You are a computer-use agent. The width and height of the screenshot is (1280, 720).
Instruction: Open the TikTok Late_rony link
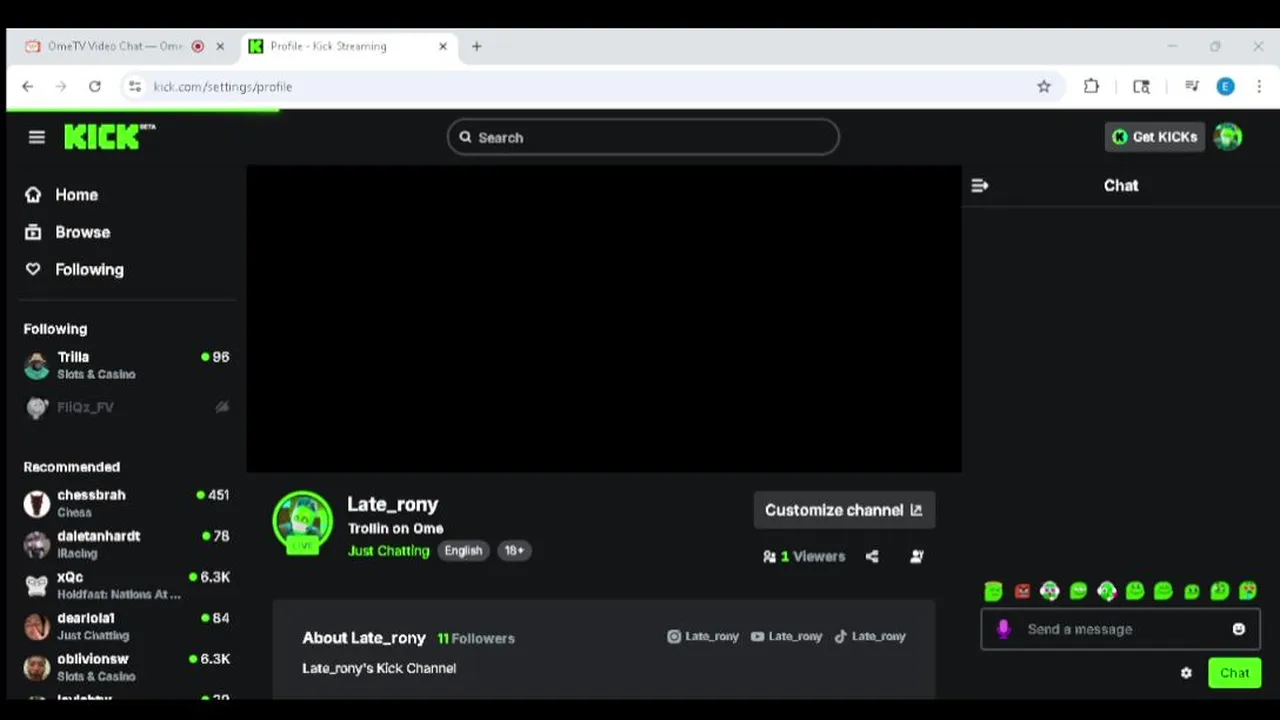(x=870, y=636)
